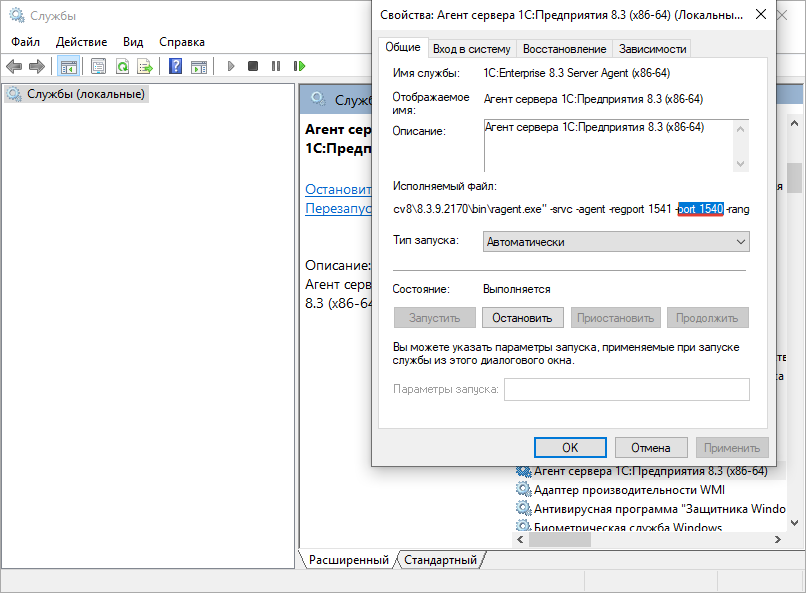Select the gear icon beside Антивирусная программа

point(523,508)
